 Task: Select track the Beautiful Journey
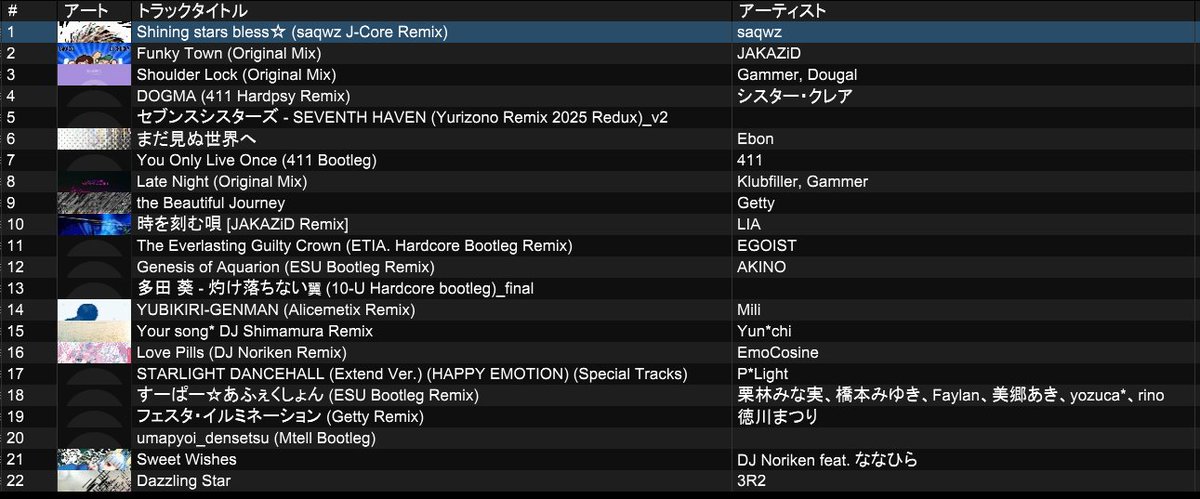211,203
